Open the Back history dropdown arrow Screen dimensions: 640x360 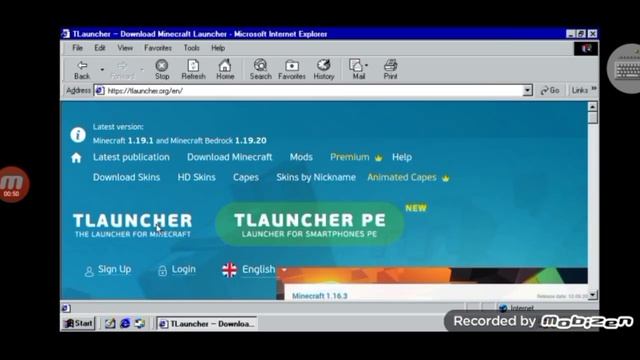click(x=102, y=70)
